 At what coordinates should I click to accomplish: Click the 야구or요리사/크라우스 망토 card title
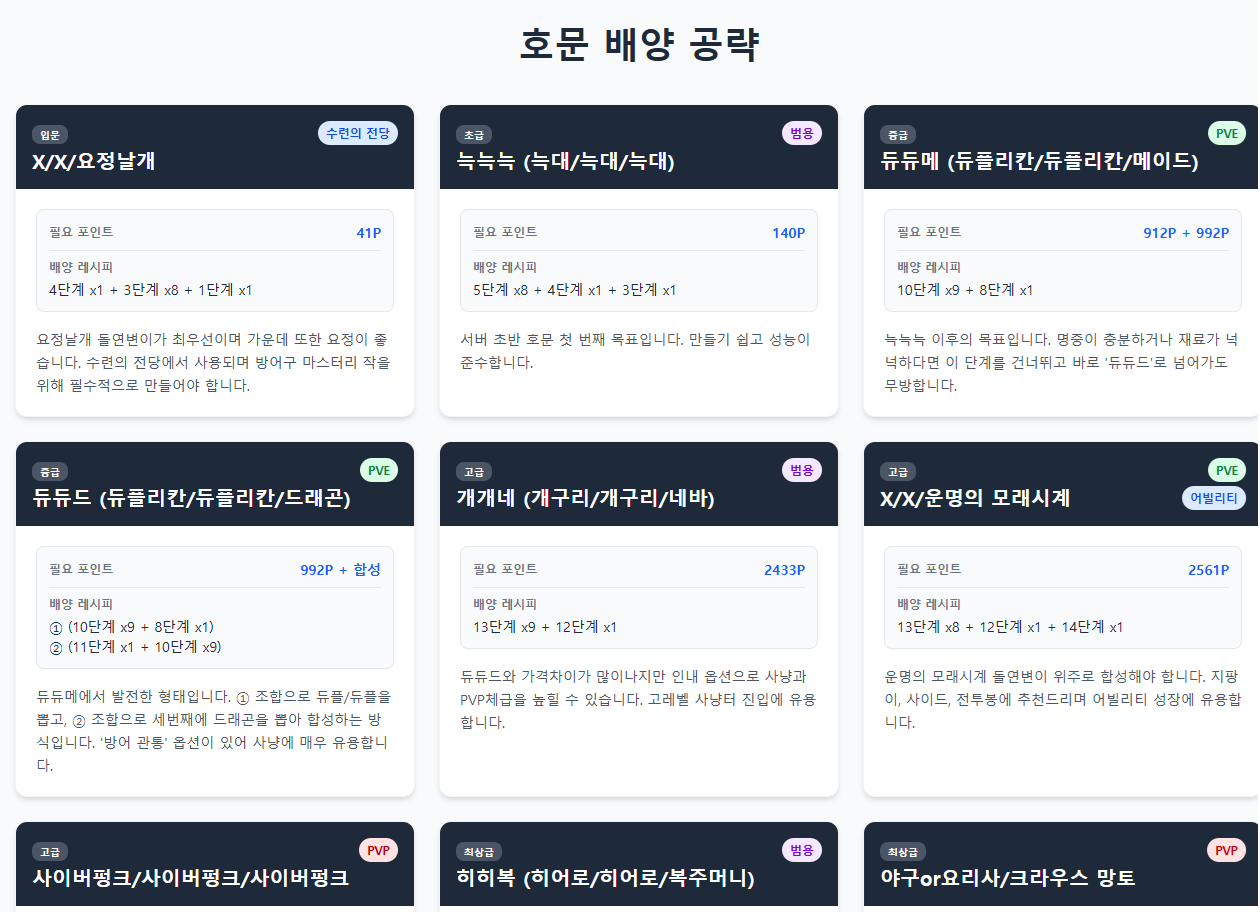point(1008,878)
